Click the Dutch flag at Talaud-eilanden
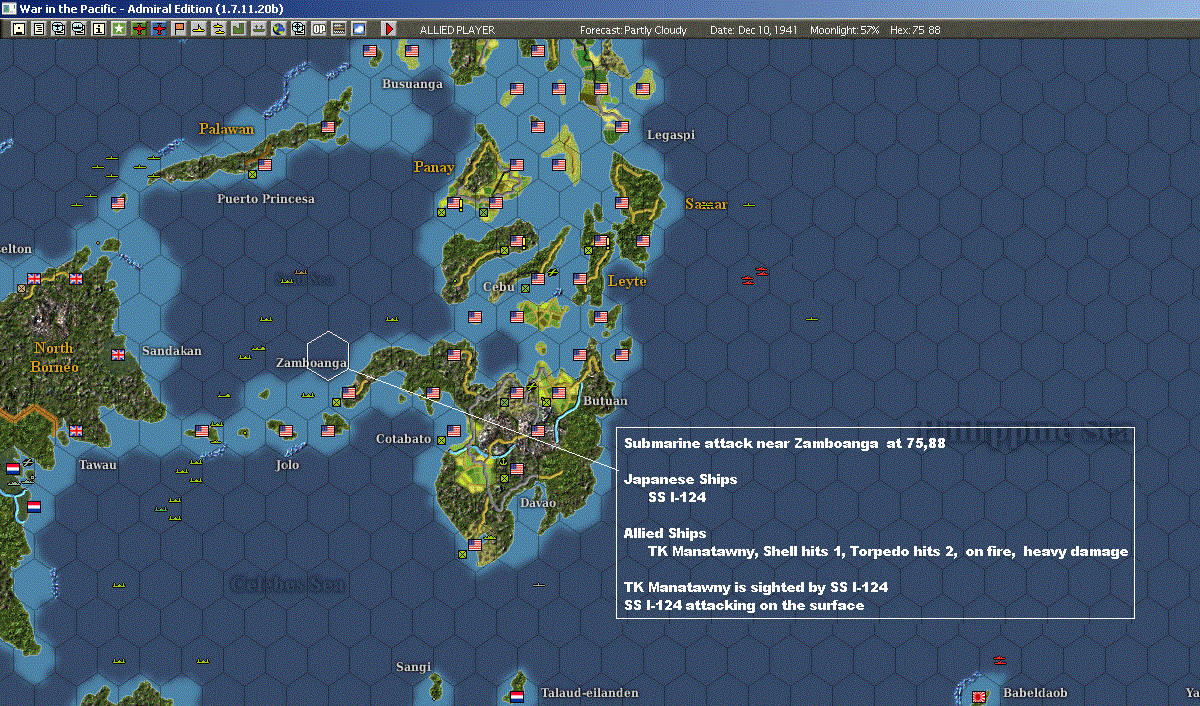 point(517,696)
